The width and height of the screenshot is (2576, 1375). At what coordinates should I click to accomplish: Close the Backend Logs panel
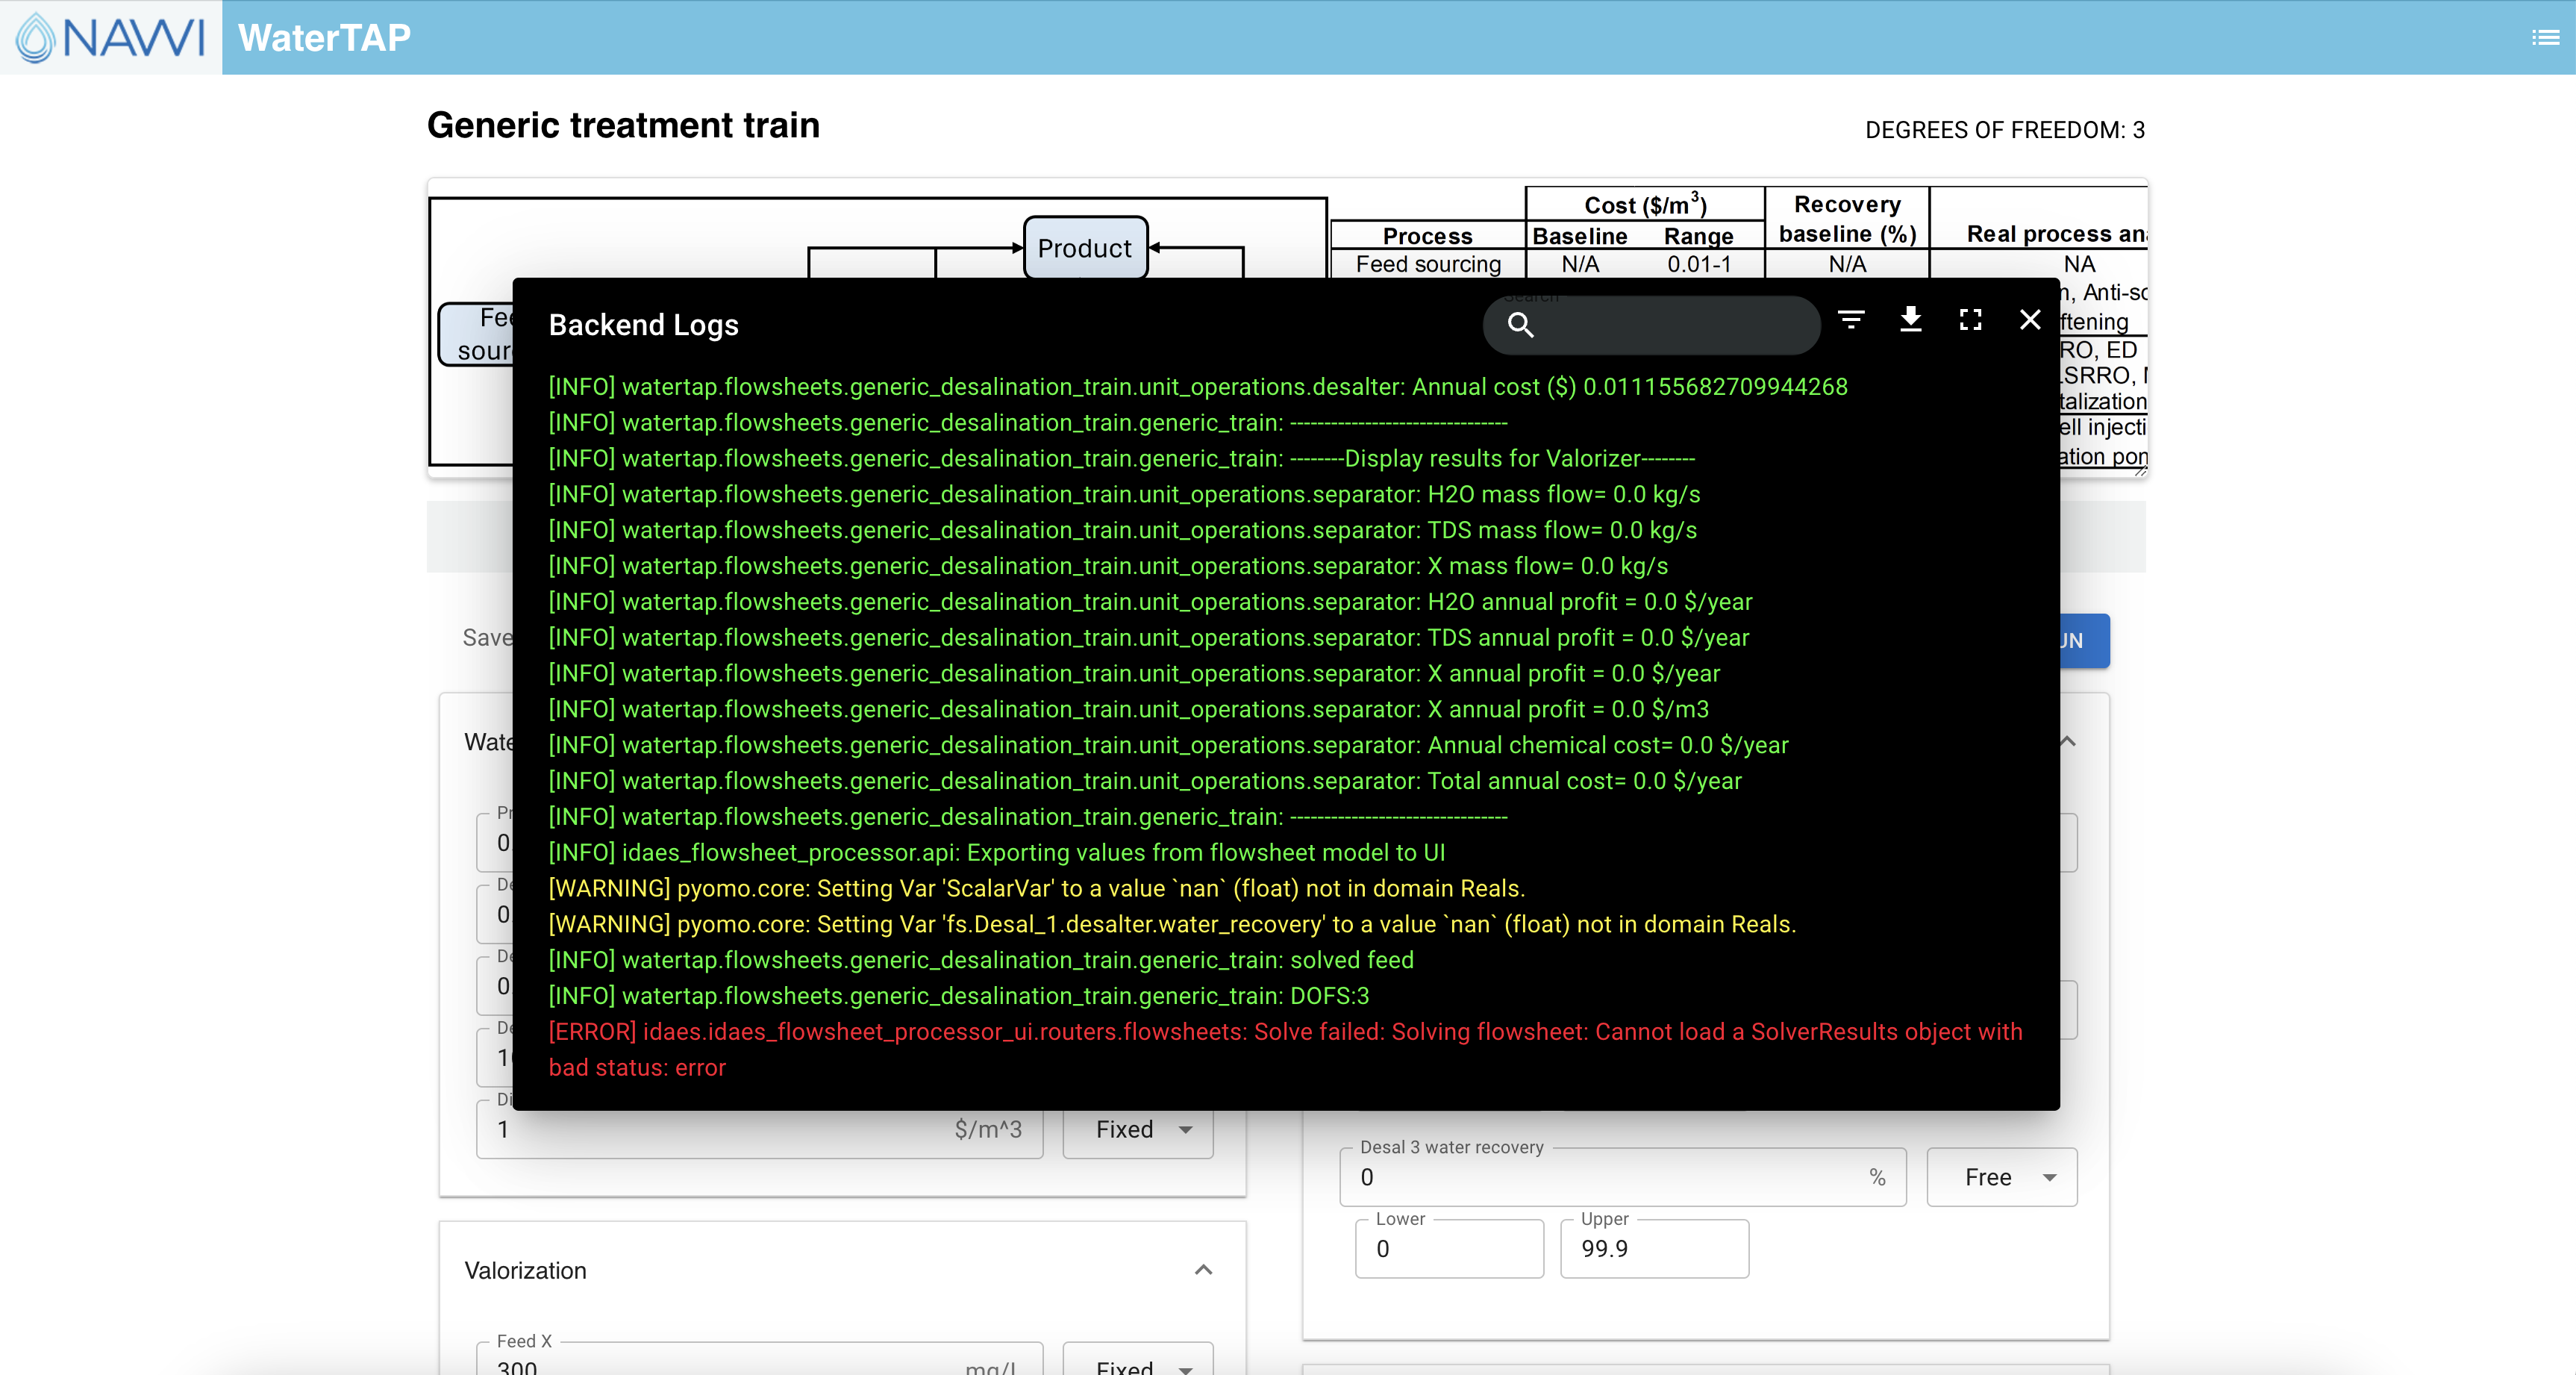tap(2030, 320)
